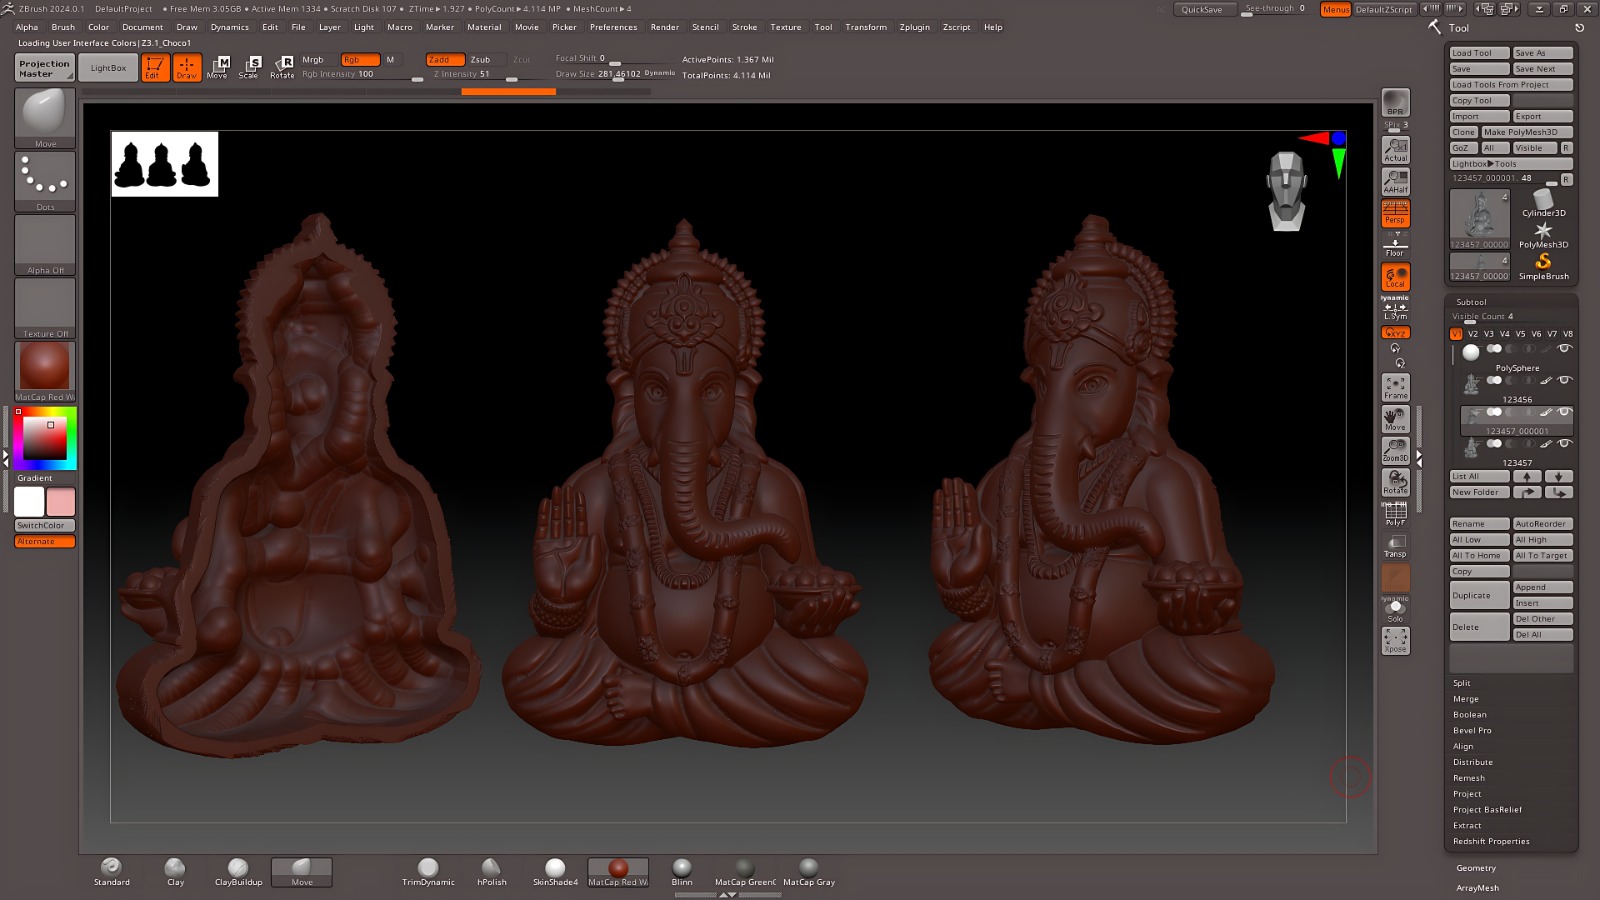Open the MatCap Red Wax material selector
Viewport: 1600px width, 900px height.
click(x=45, y=371)
